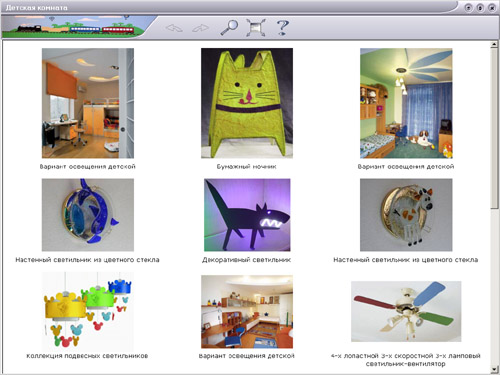Open the black wolf decorative lamp thumbnail
Screen dimensions: 500x375
click(x=247, y=215)
